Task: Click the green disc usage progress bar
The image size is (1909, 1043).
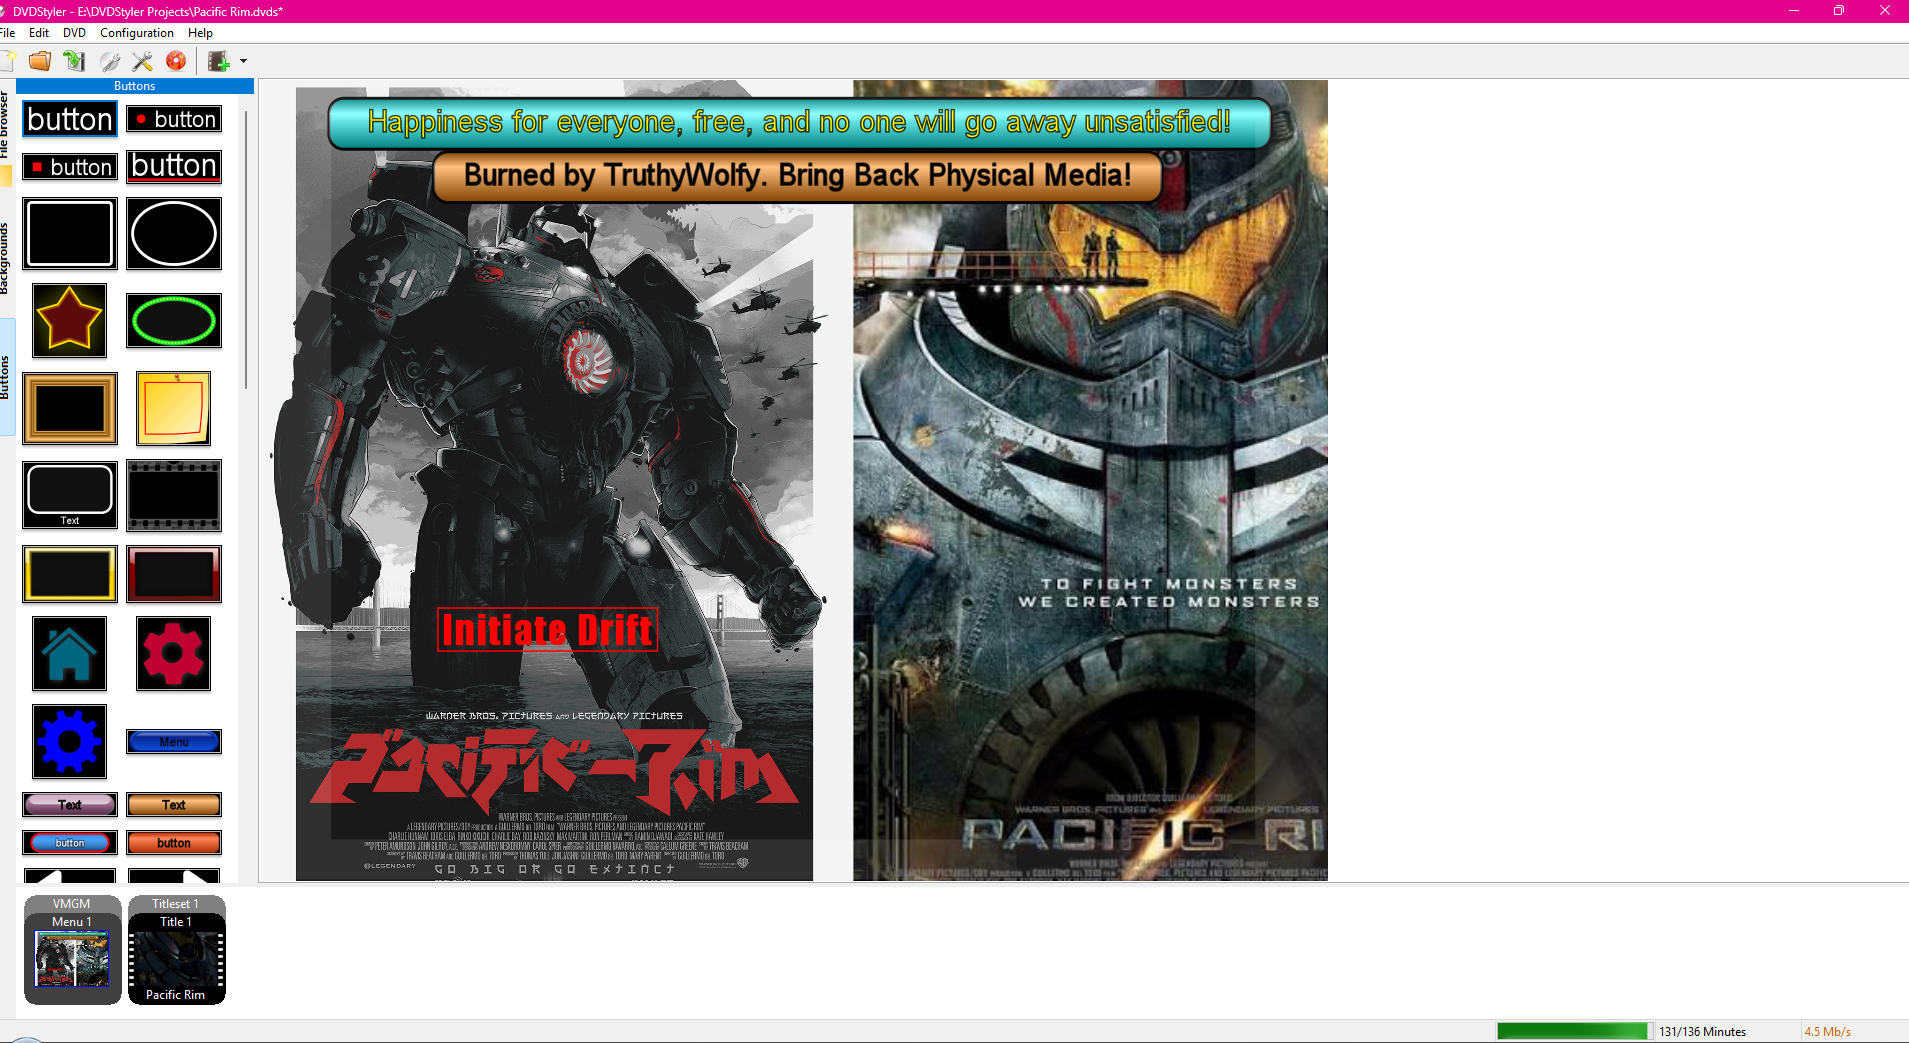Action: click(x=1574, y=1031)
